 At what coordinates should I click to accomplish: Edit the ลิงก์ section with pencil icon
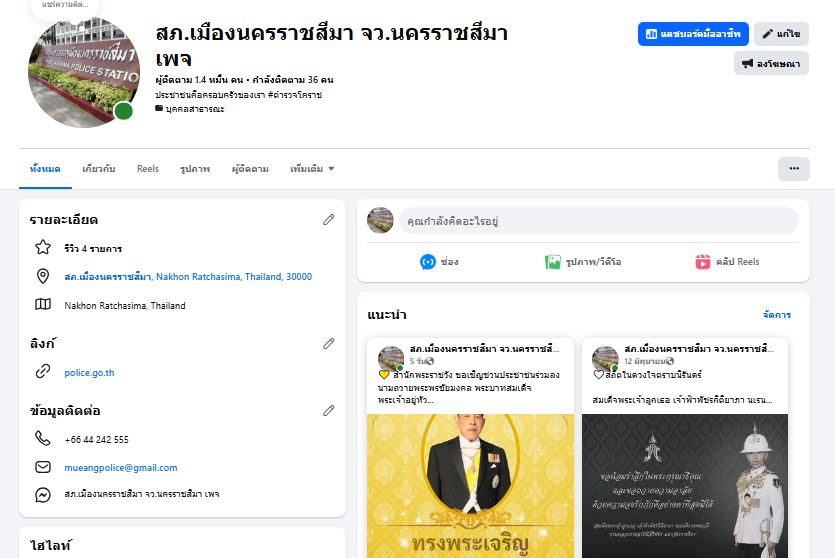[329, 343]
